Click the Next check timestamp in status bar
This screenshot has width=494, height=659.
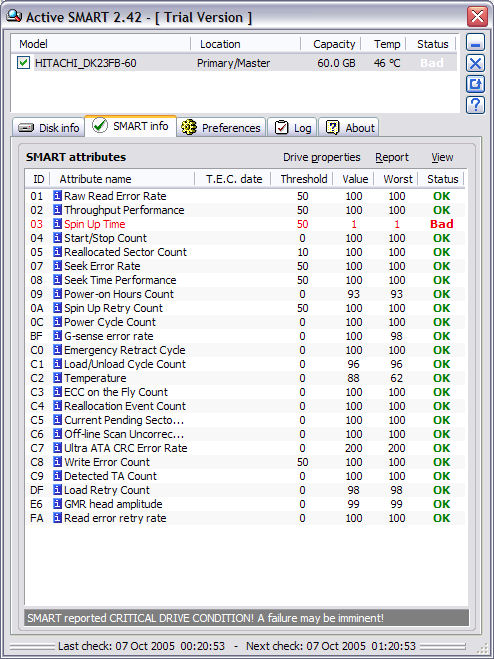click(330, 646)
